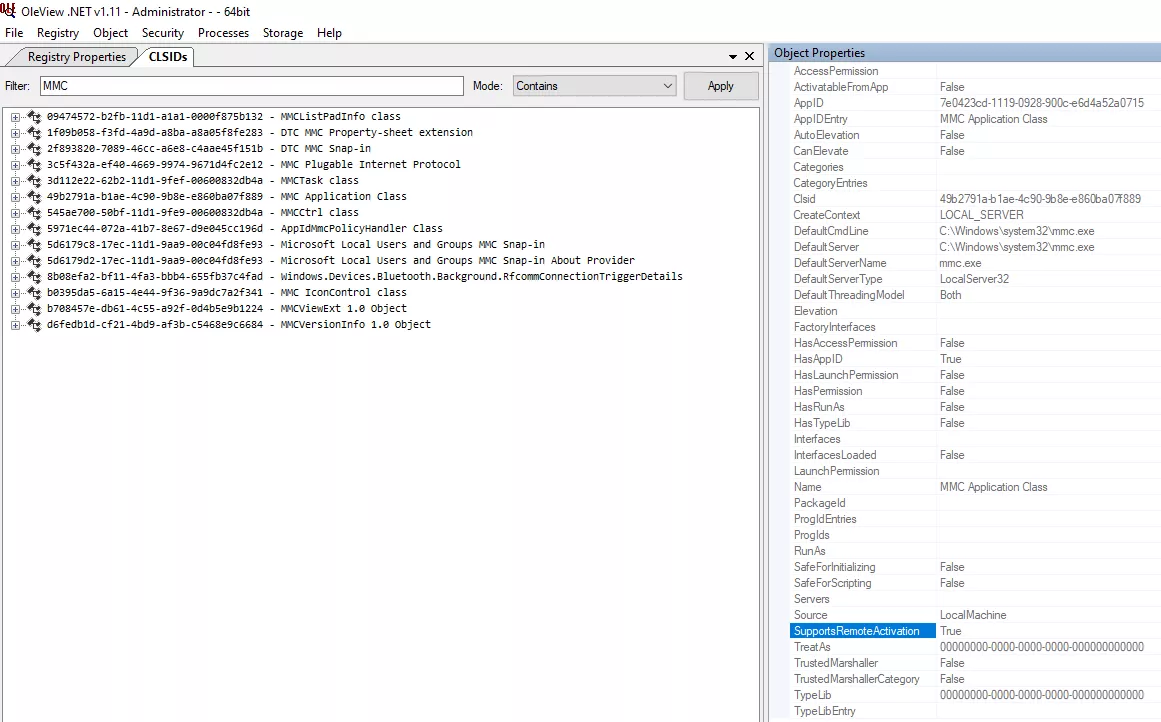
Task: Click the COM icon beside MMC Plugable Internet Protocol
Action: click(34, 164)
